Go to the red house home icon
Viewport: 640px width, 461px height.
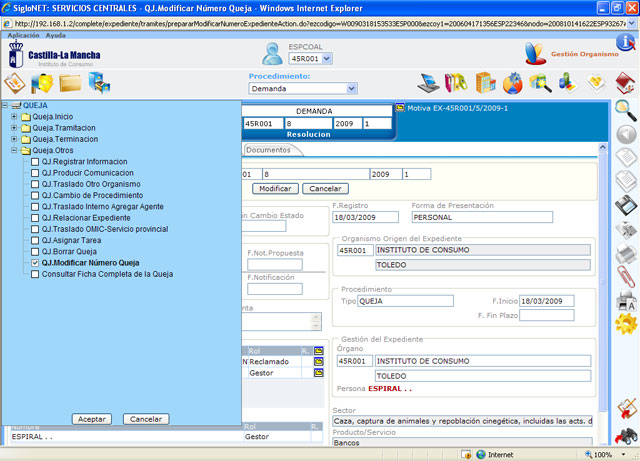point(625,83)
